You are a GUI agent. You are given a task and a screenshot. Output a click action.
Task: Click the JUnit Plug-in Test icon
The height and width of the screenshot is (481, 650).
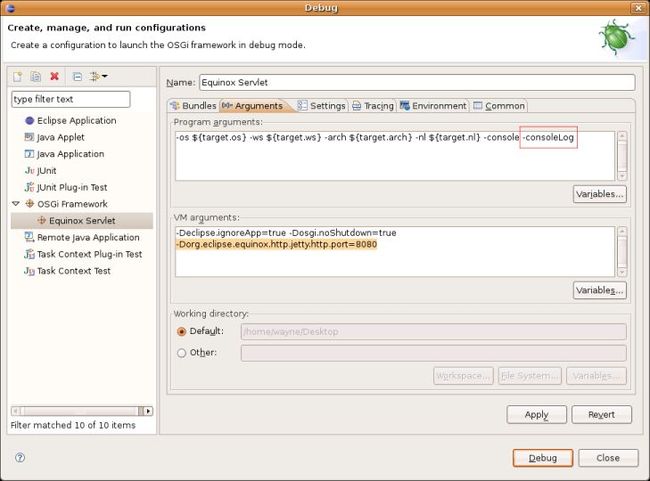pyautogui.click(x=29, y=187)
